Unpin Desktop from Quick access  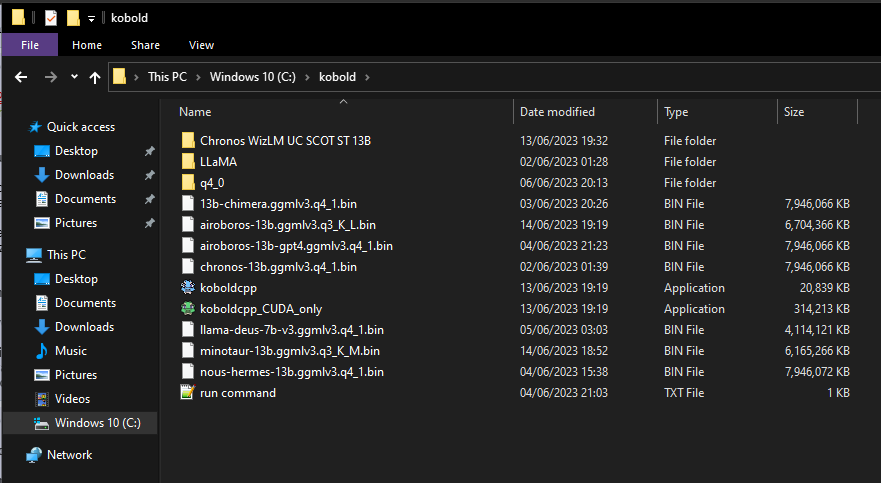click(x=149, y=151)
